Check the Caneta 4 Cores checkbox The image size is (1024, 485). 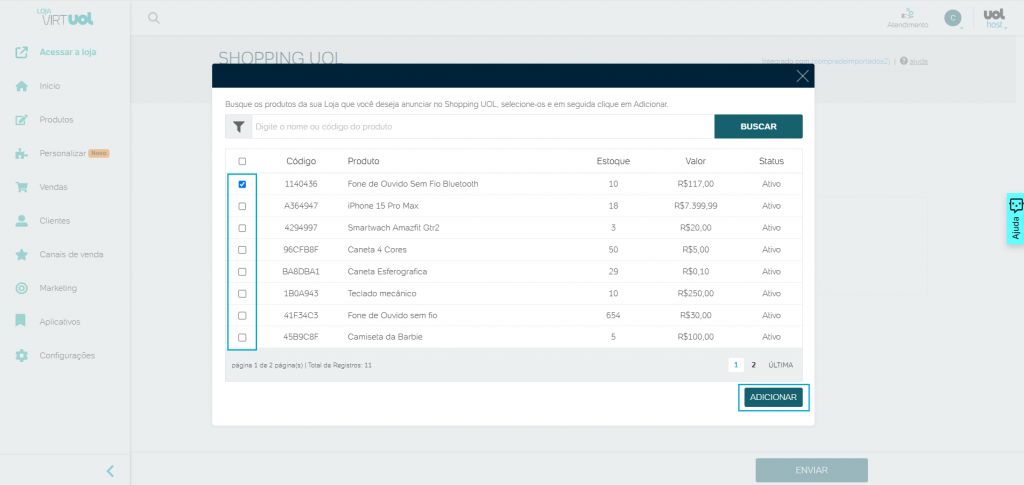point(242,250)
